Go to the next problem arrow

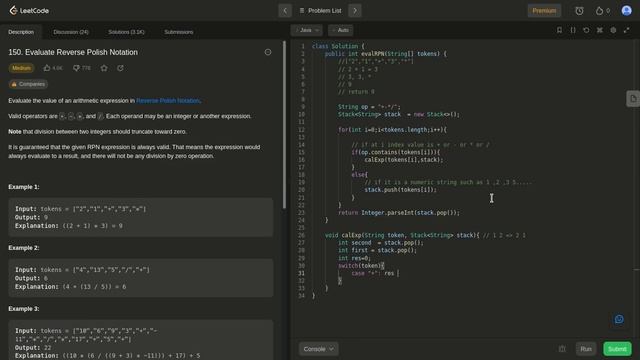pos(355,11)
